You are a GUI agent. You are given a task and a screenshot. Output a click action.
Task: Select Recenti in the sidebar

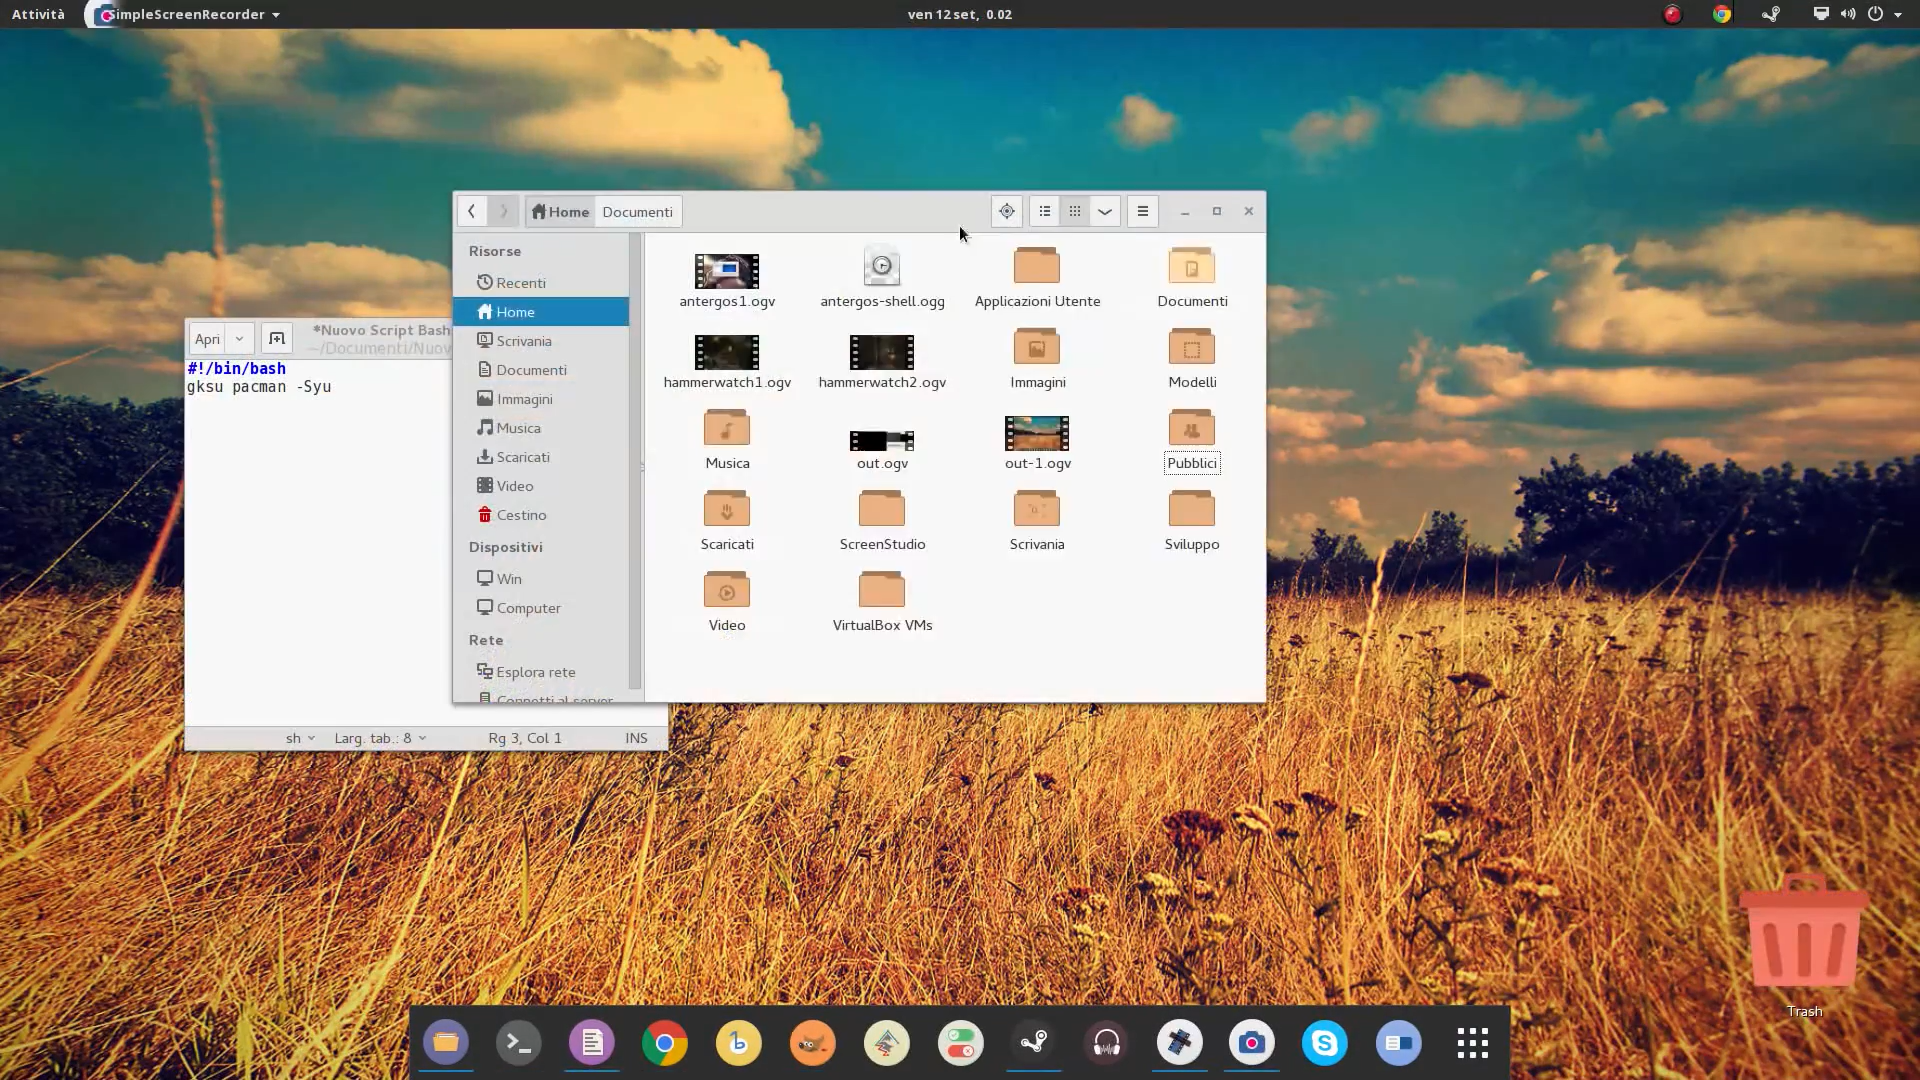point(541,283)
